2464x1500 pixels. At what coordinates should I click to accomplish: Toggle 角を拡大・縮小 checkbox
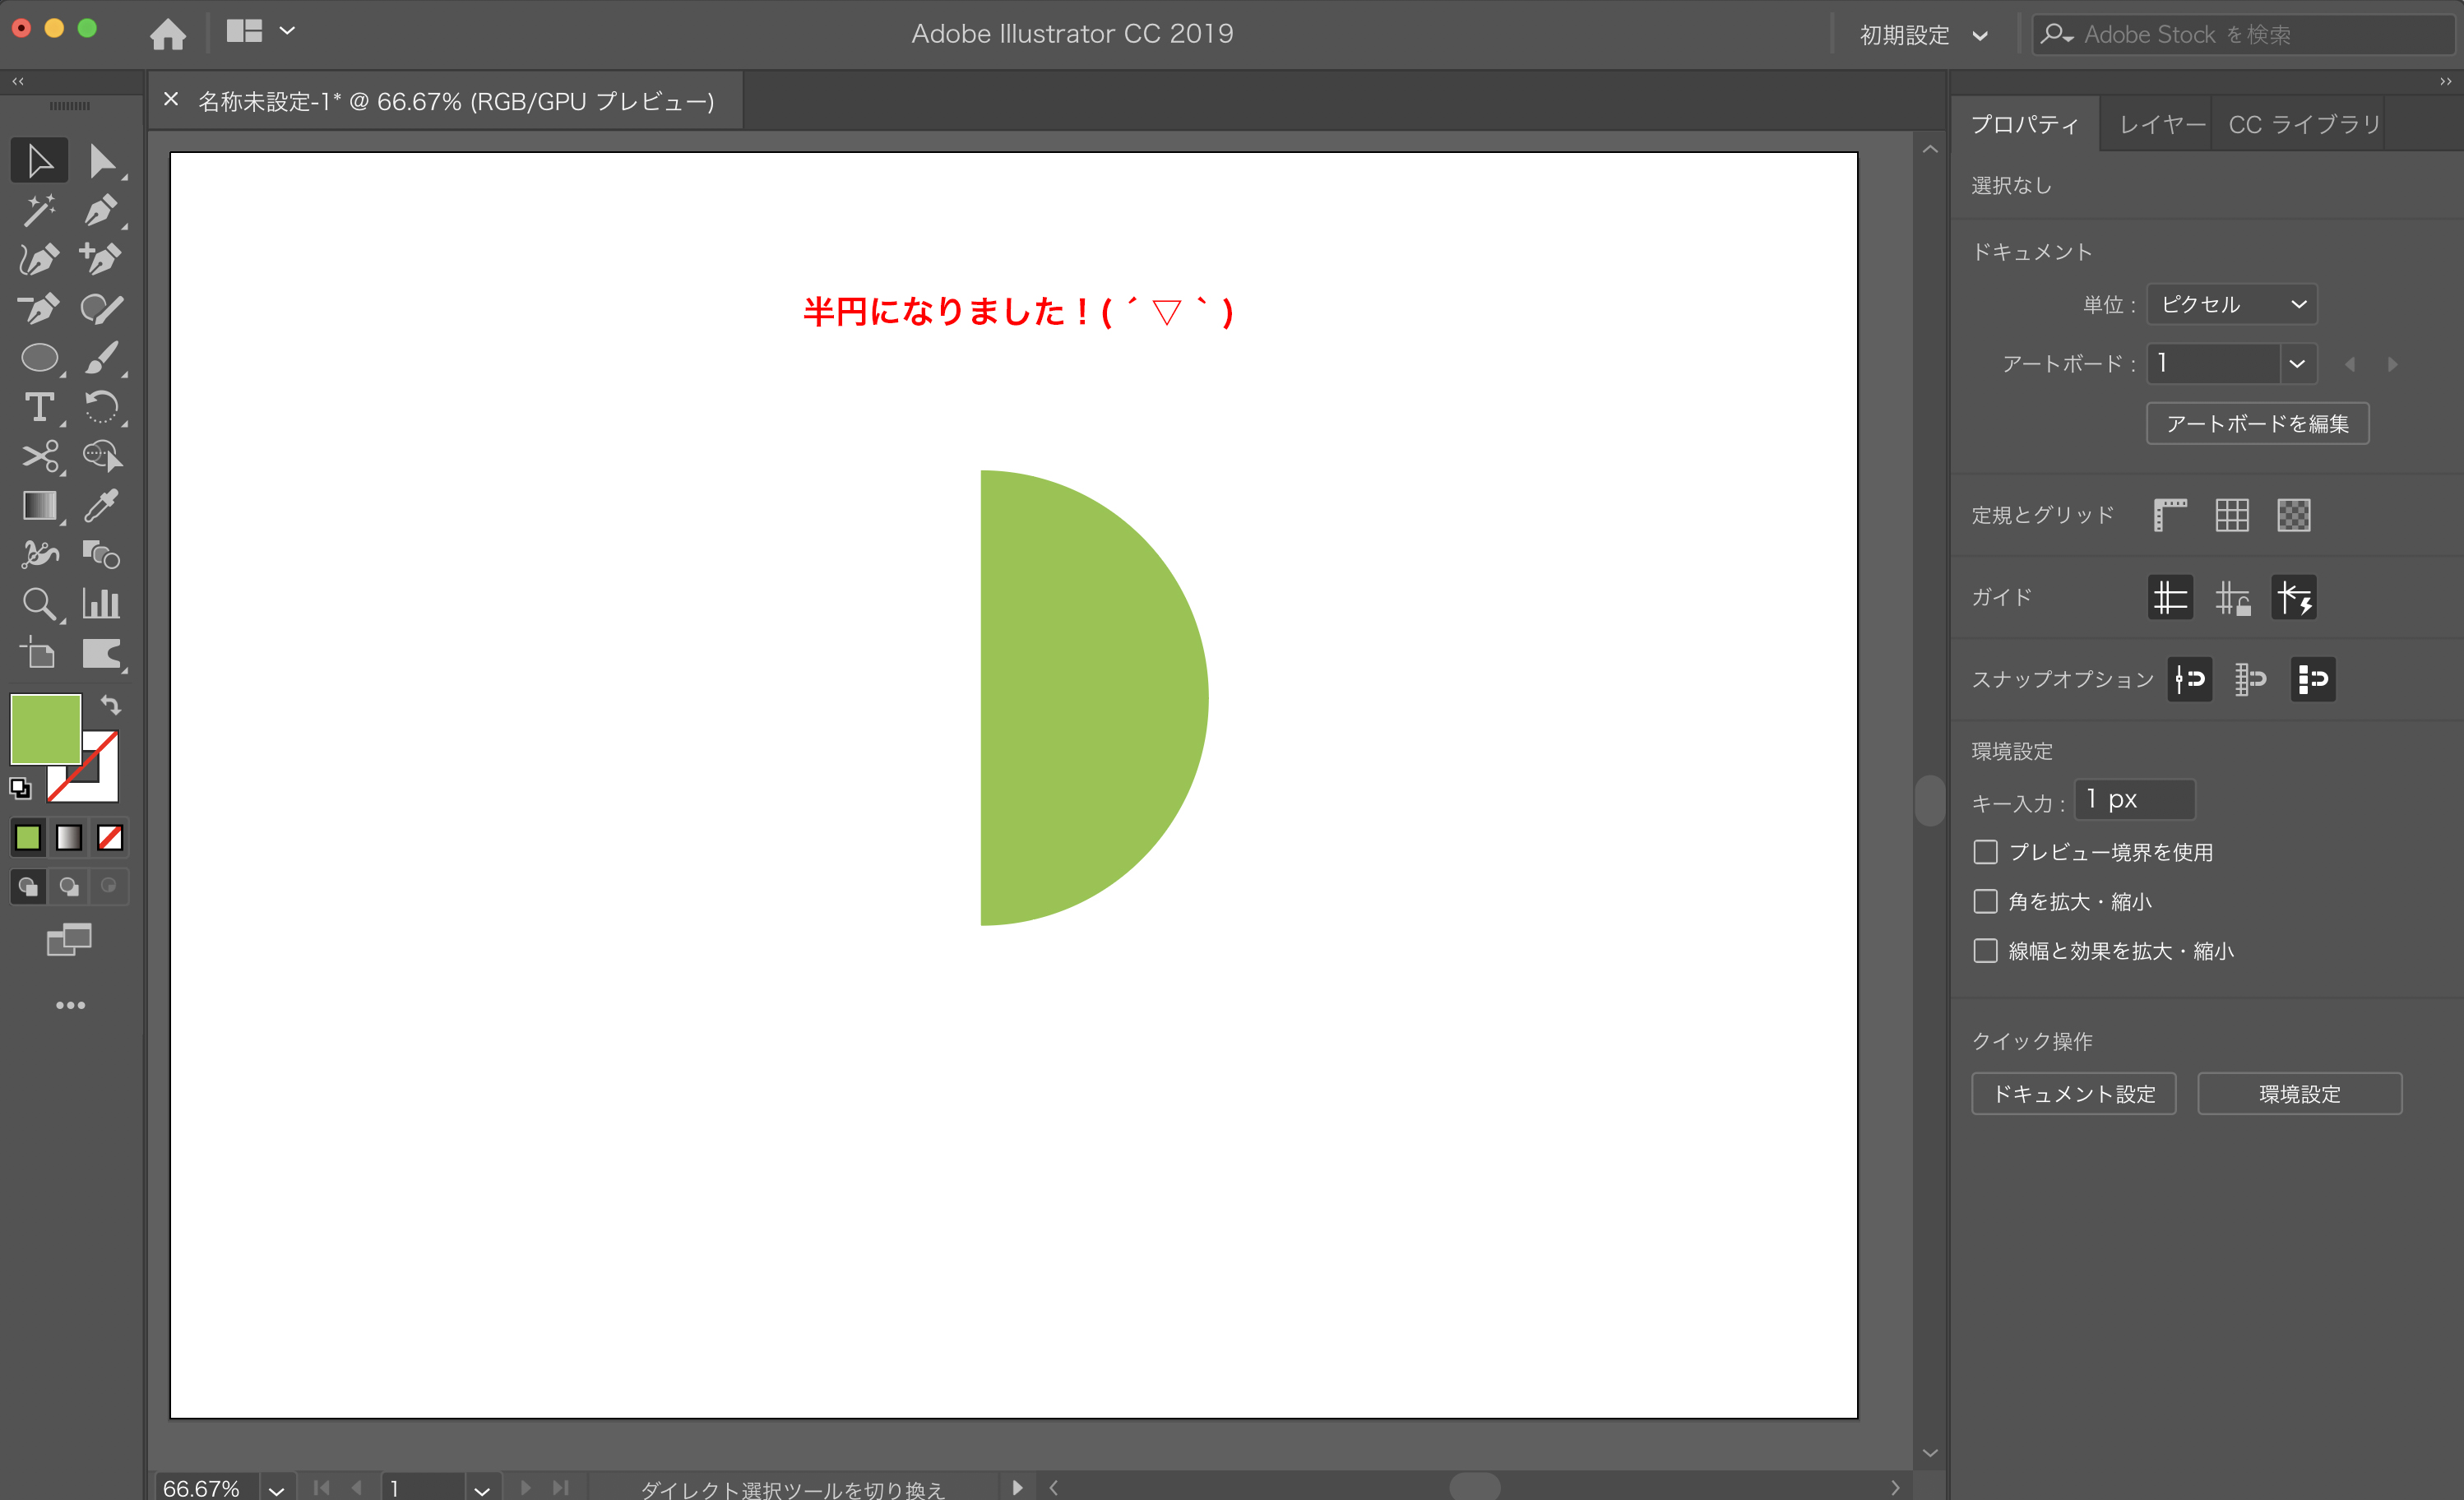tap(1984, 901)
